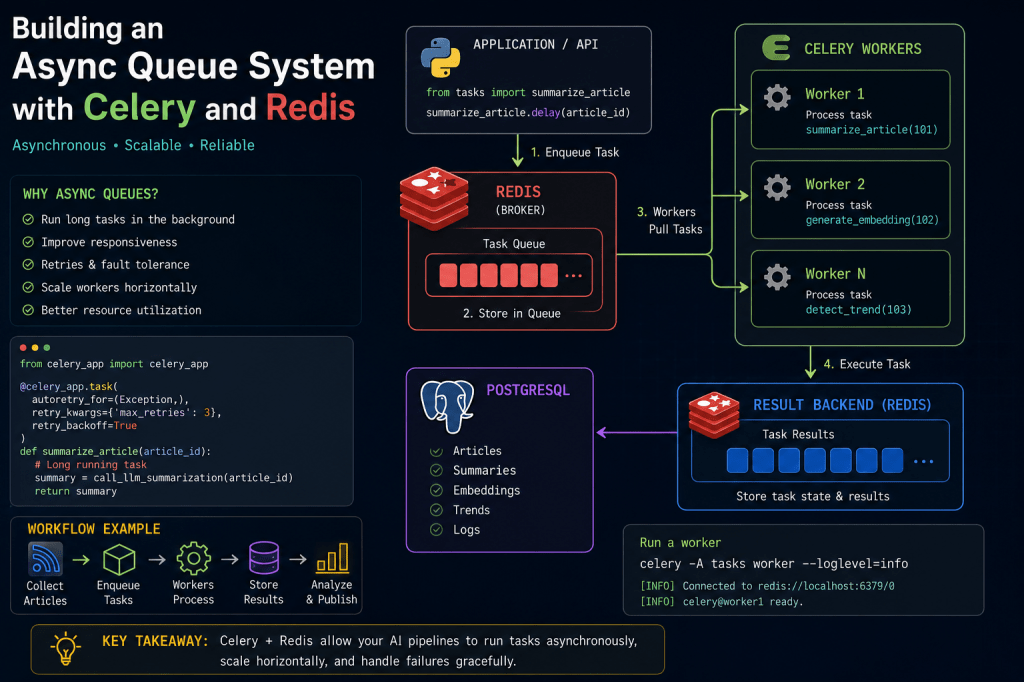Click the red word Redis in the title
1024x682 pixels.
tap(311, 108)
